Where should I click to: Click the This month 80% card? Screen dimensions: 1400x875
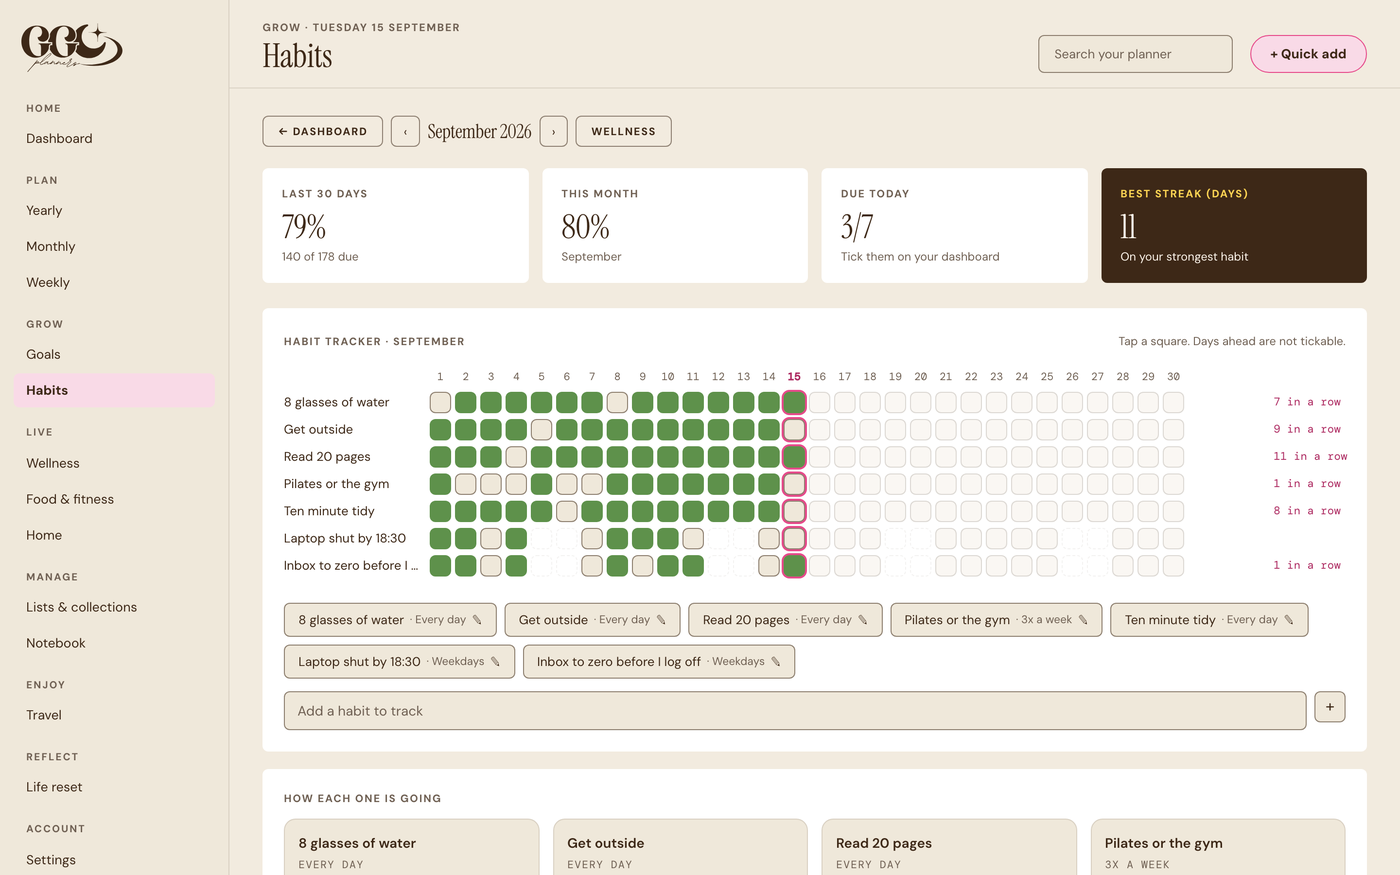(675, 226)
